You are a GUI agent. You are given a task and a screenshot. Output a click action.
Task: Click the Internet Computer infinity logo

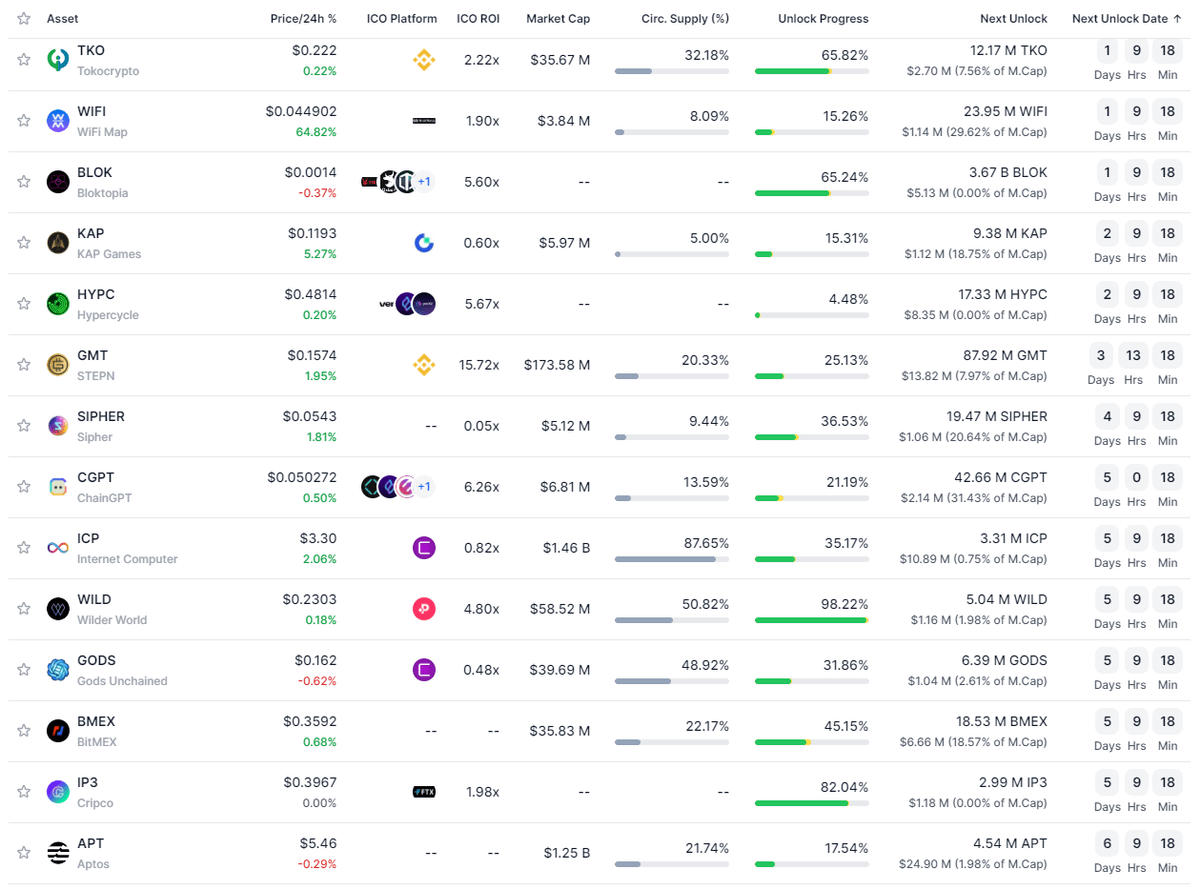[58, 548]
